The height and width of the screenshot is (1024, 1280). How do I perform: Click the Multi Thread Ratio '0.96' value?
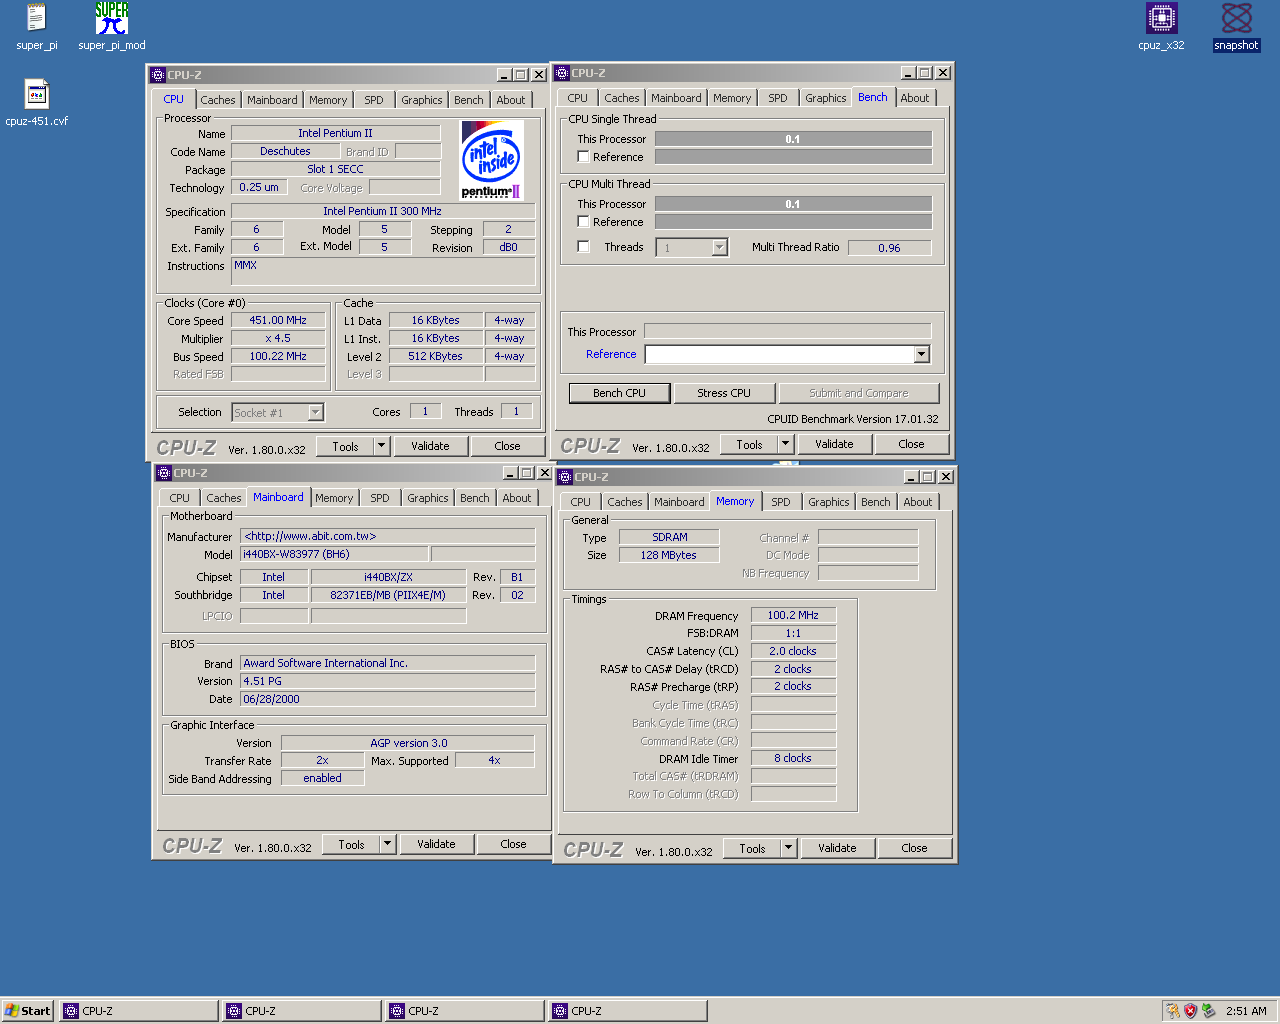[889, 248]
